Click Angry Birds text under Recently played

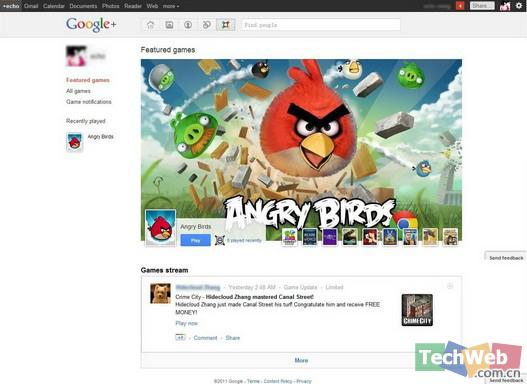click(x=100, y=137)
